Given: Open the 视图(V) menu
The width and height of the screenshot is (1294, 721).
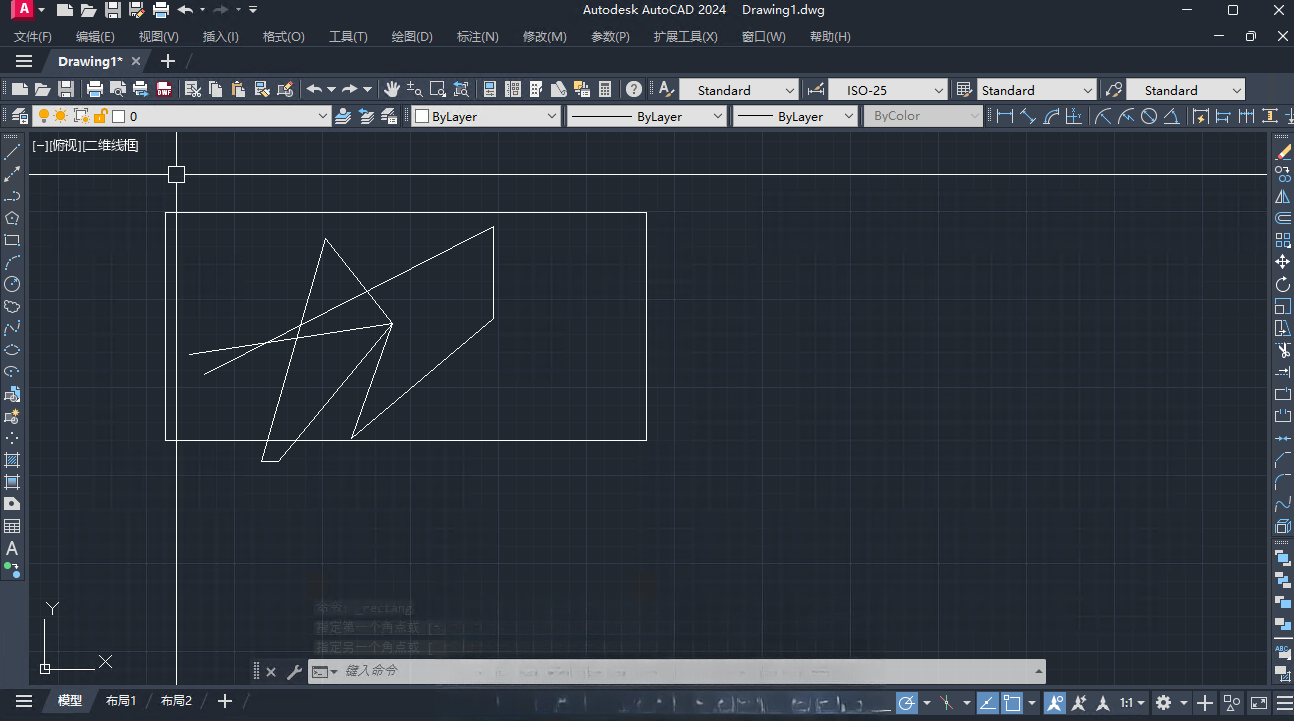Looking at the screenshot, I should (158, 36).
